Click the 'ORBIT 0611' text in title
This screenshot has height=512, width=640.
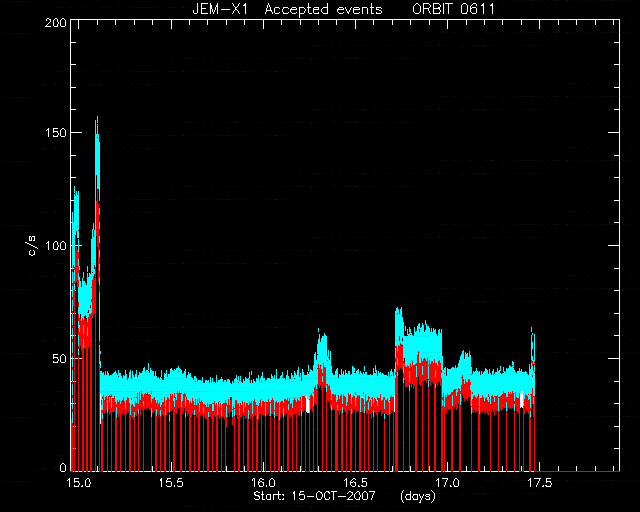[453, 9]
